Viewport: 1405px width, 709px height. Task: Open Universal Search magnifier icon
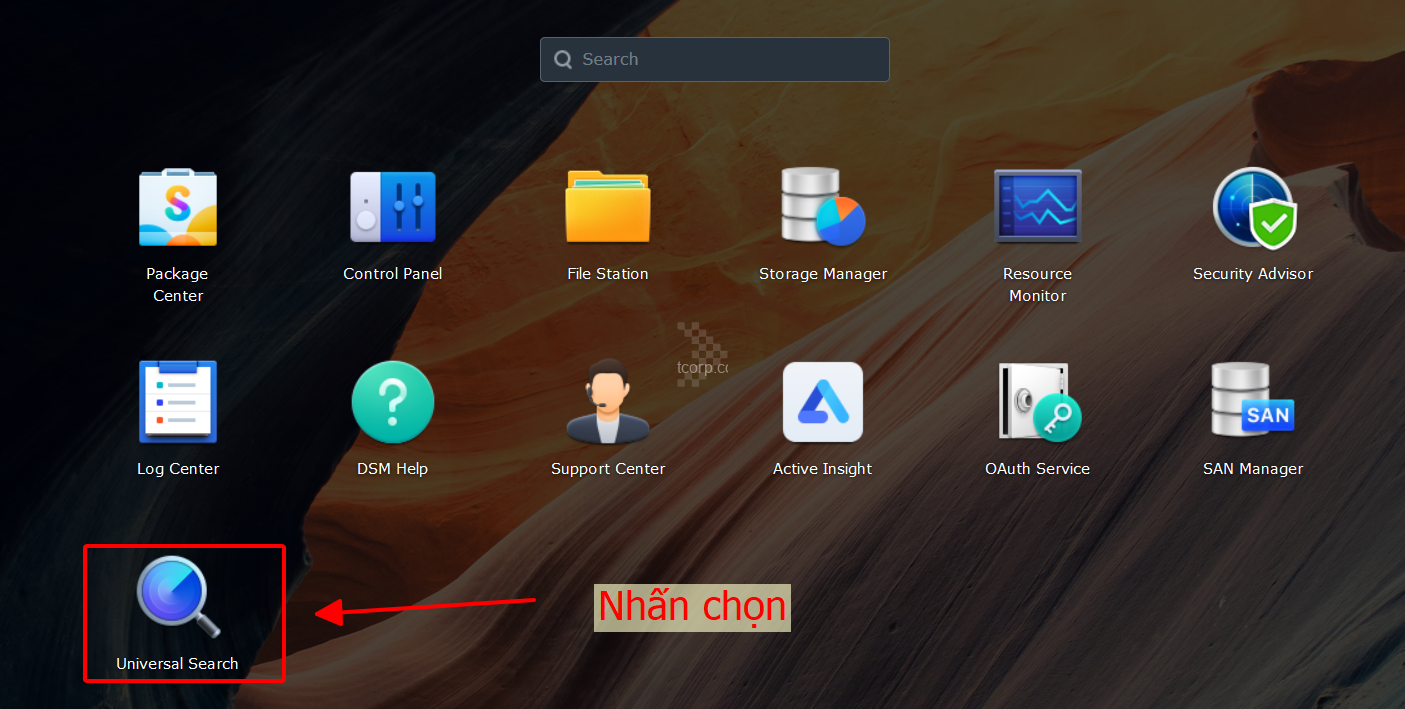178,597
